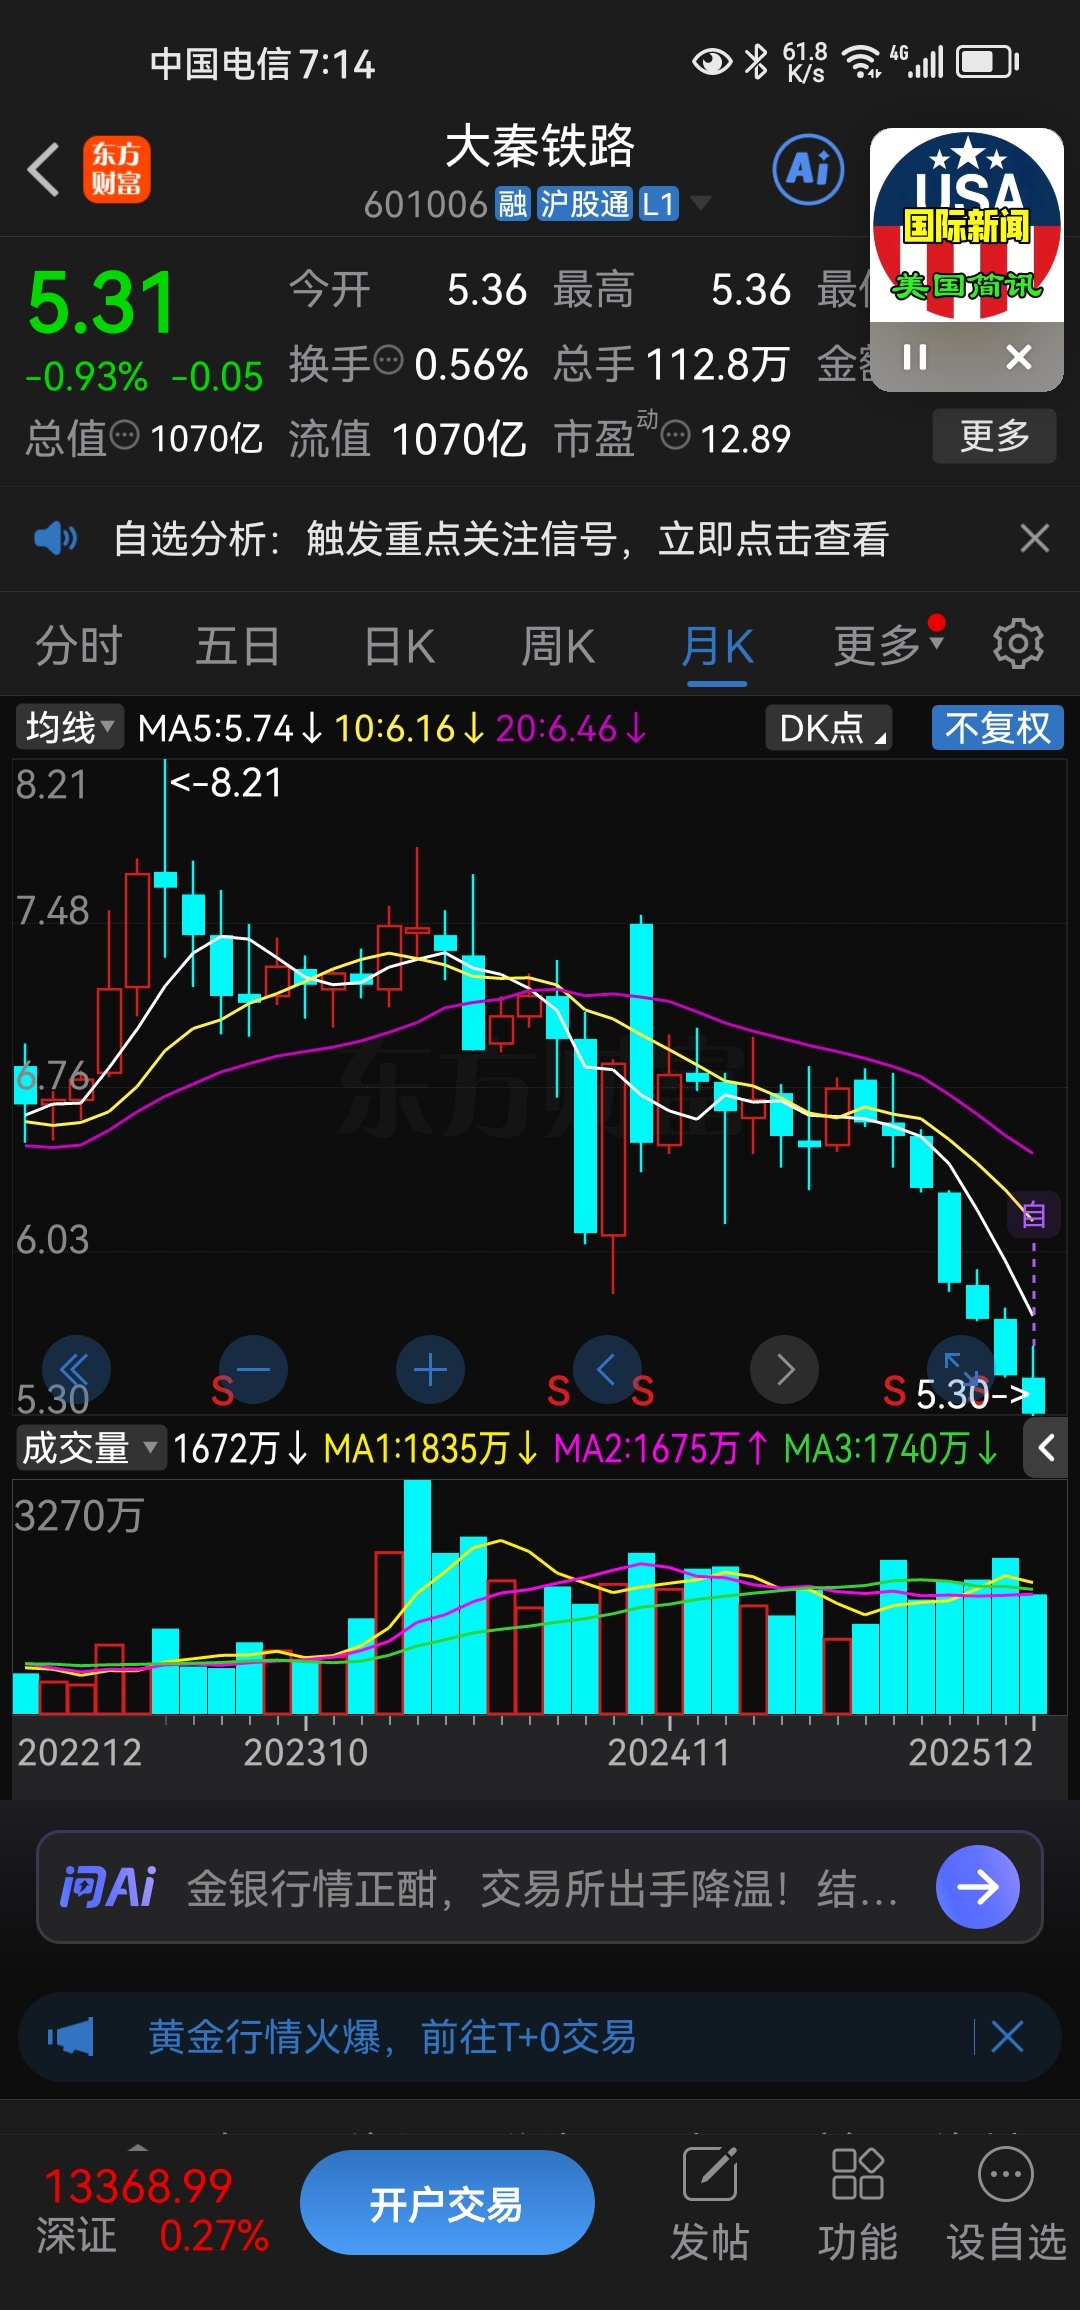Tap the 融 margin tag
The height and width of the screenshot is (2310, 1080).
[x=513, y=204]
